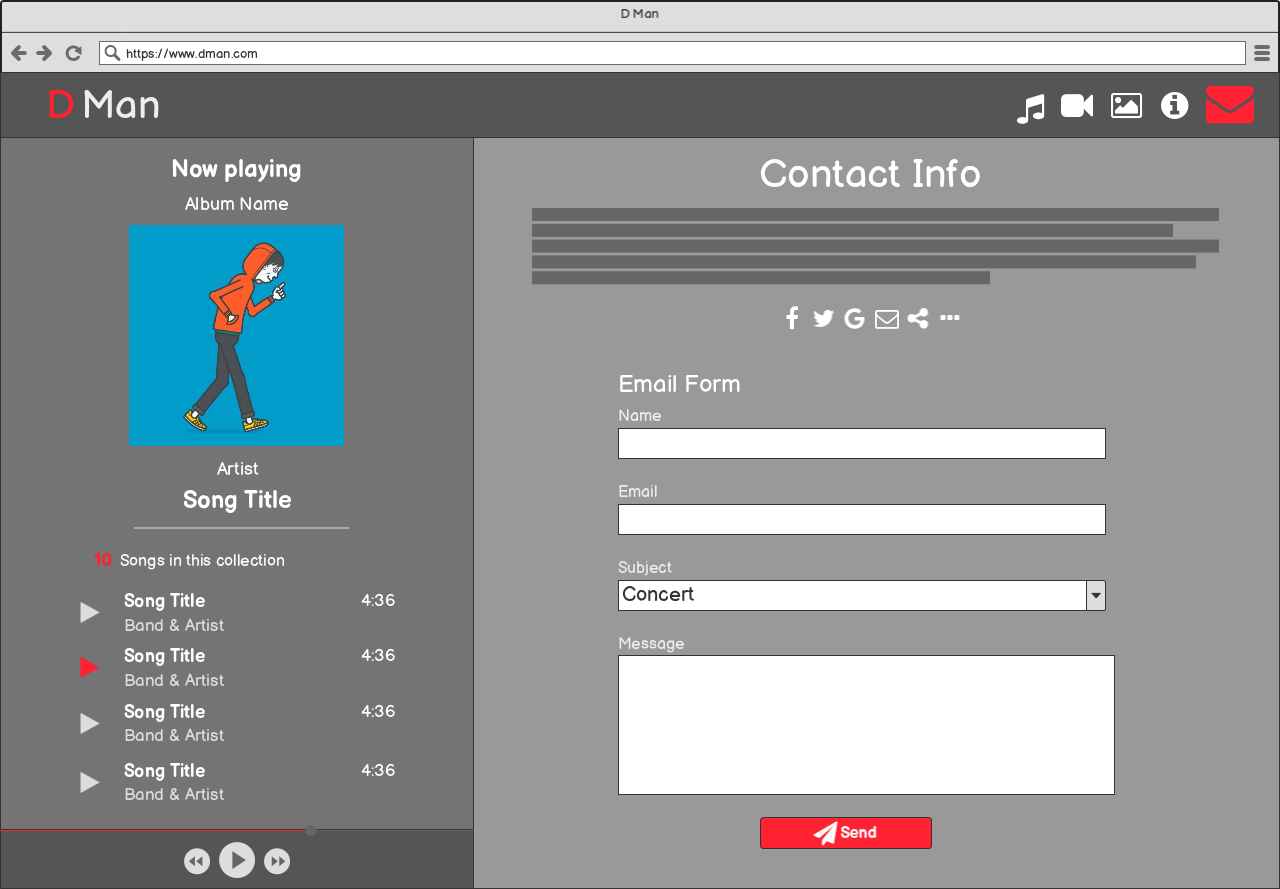Click the Songs in this collection text
Viewport: 1280px width, 889px height.
202,560
